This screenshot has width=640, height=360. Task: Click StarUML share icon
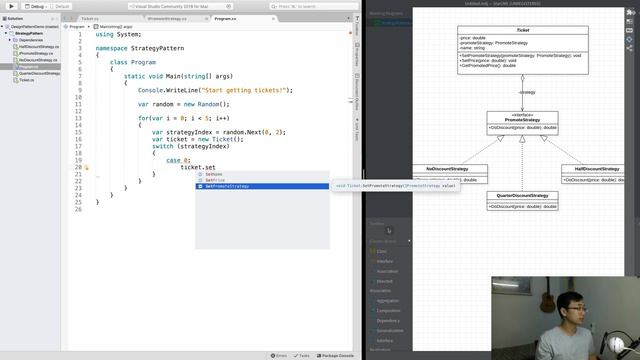630,48
